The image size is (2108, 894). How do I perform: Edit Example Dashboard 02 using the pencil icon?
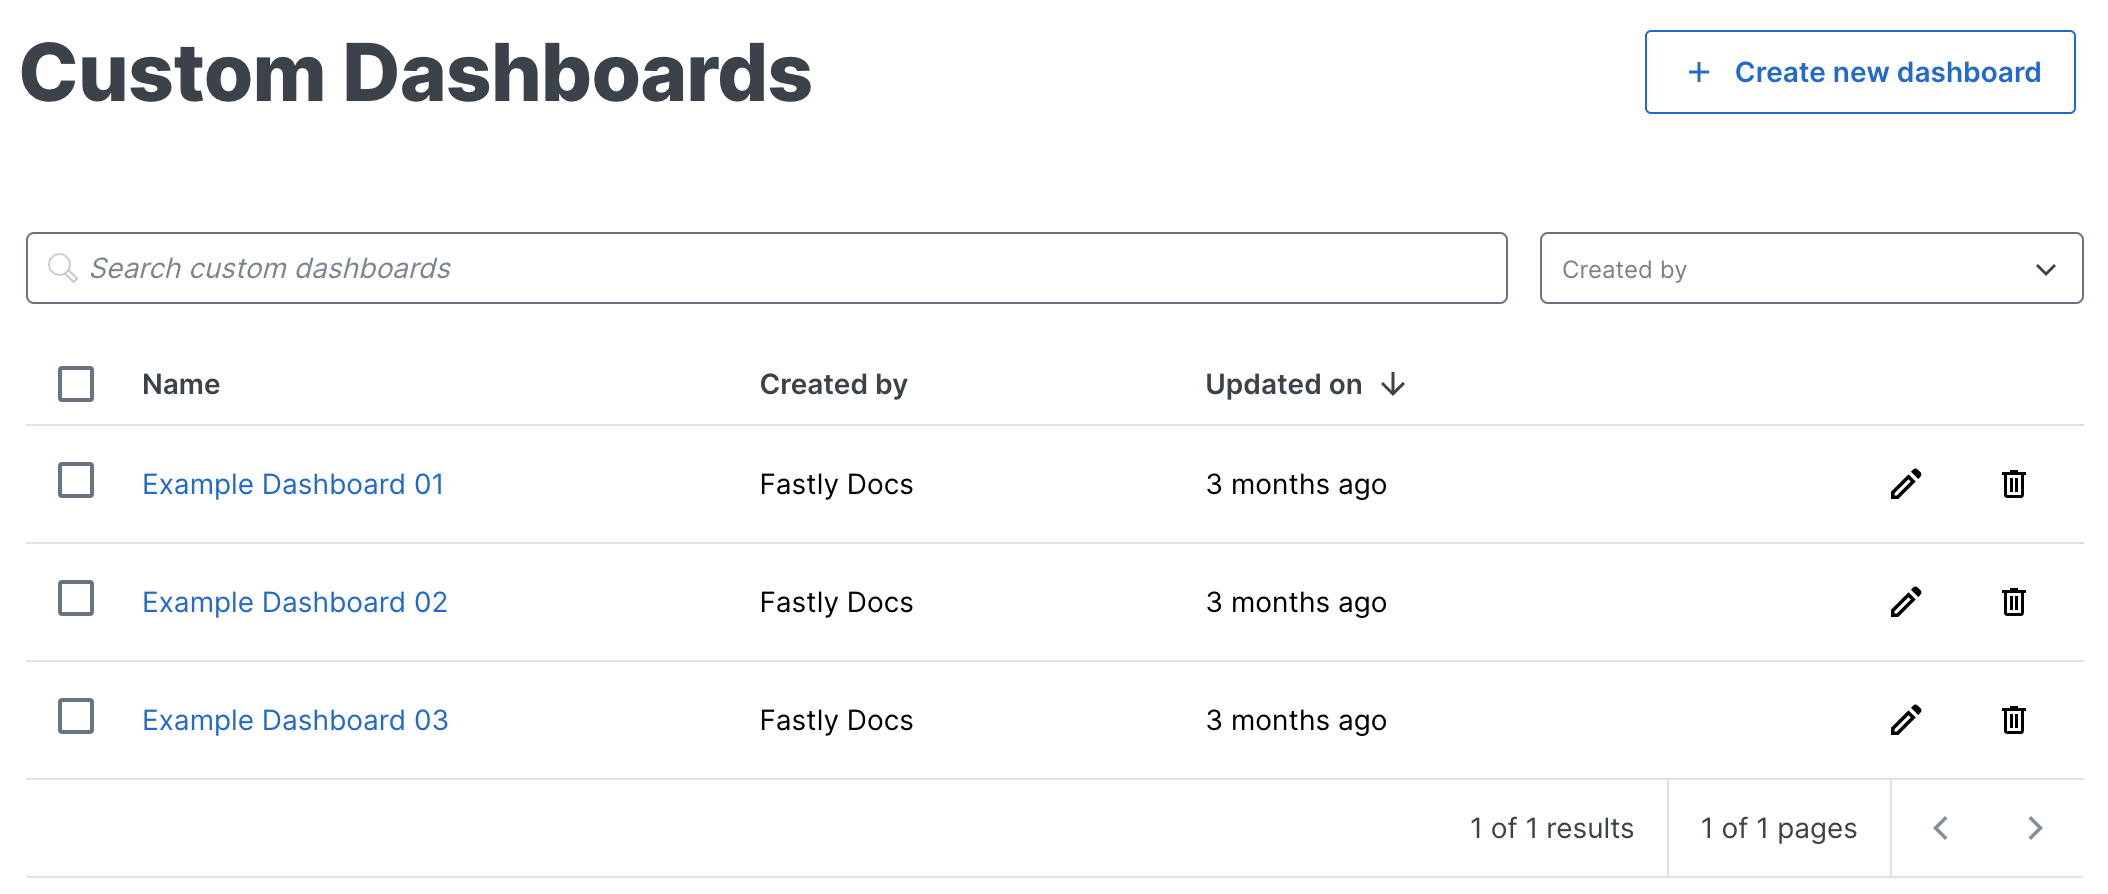(1905, 602)
